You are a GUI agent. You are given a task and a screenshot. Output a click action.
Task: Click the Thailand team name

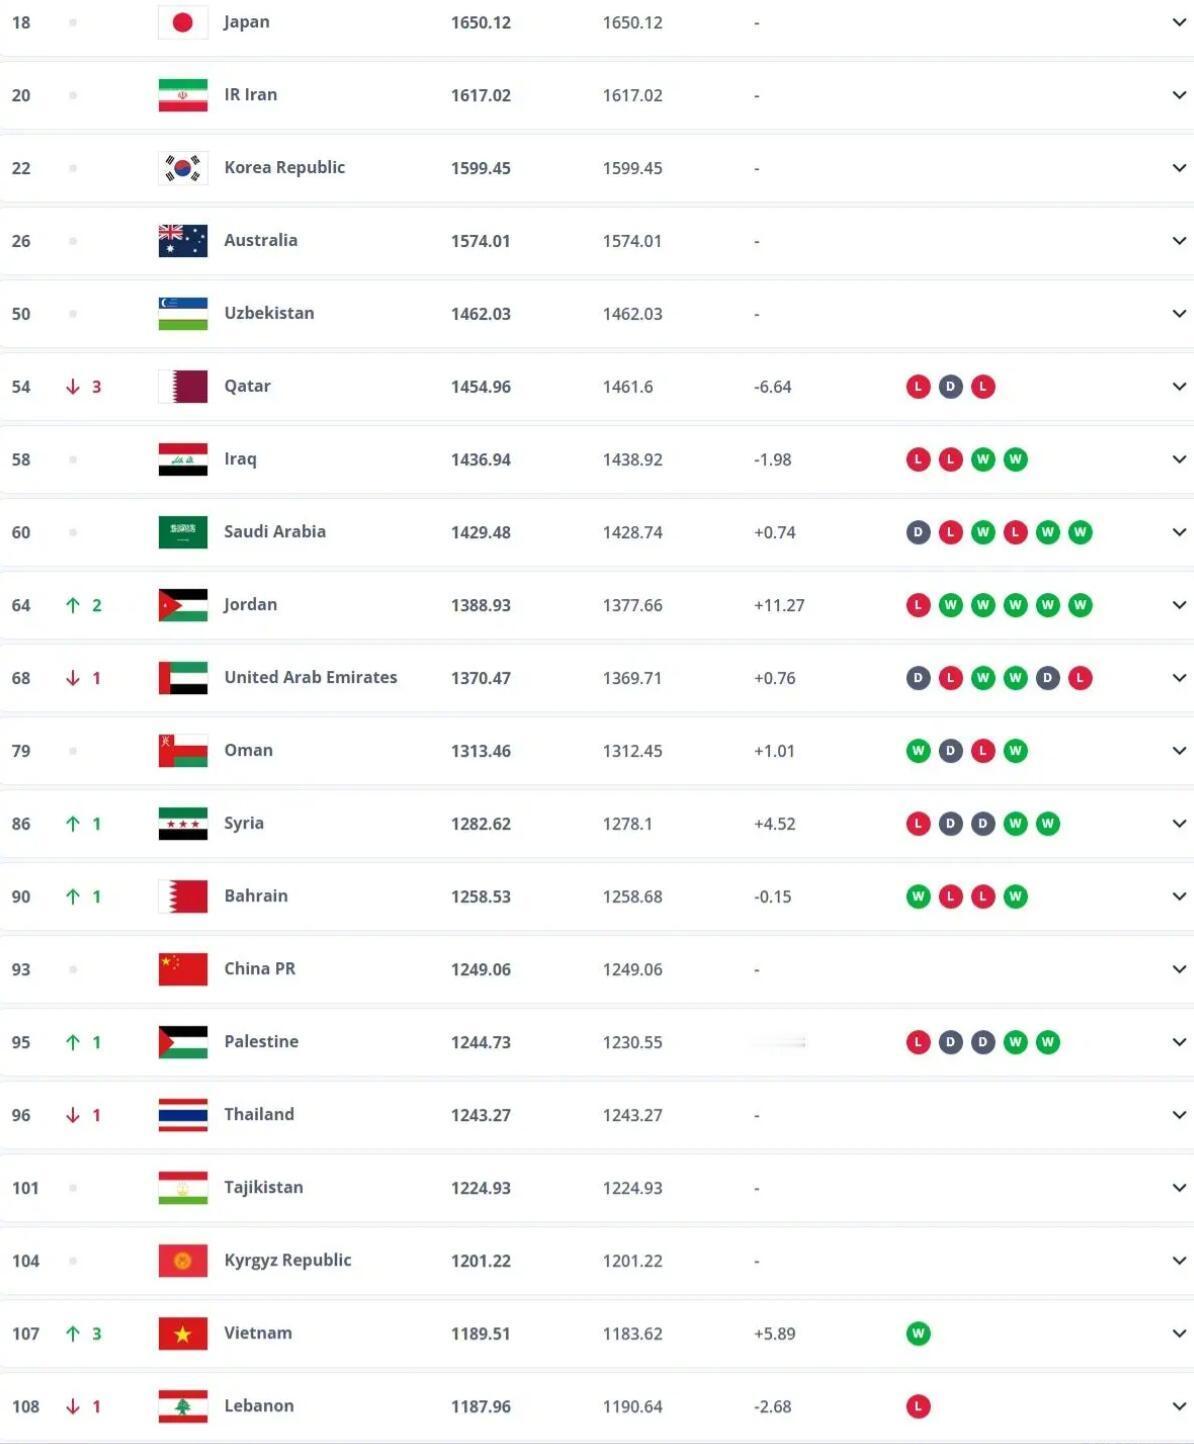259,1114
